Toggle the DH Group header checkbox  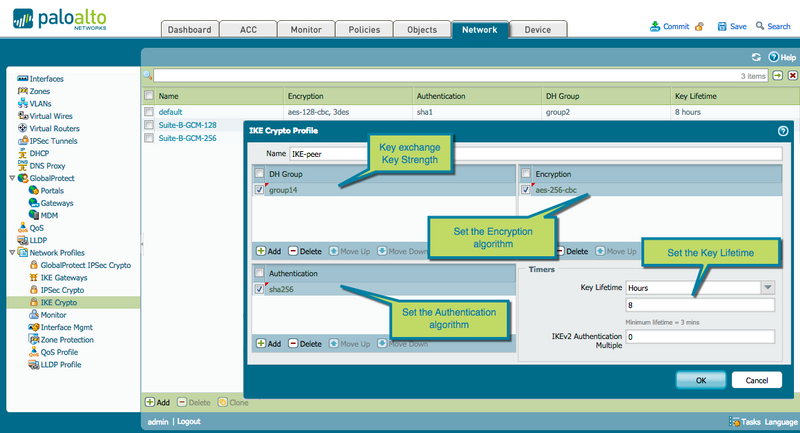tap(259, 173)
